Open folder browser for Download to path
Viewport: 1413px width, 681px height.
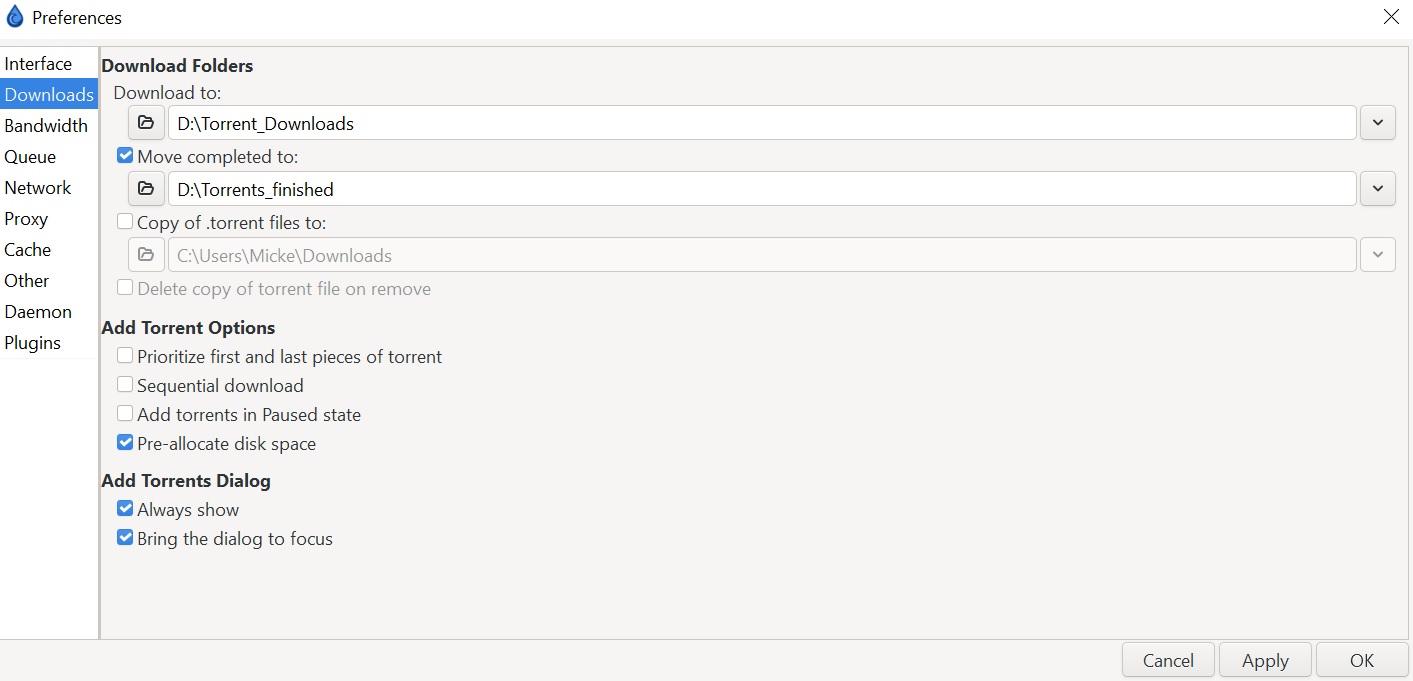tap(146, 123)
